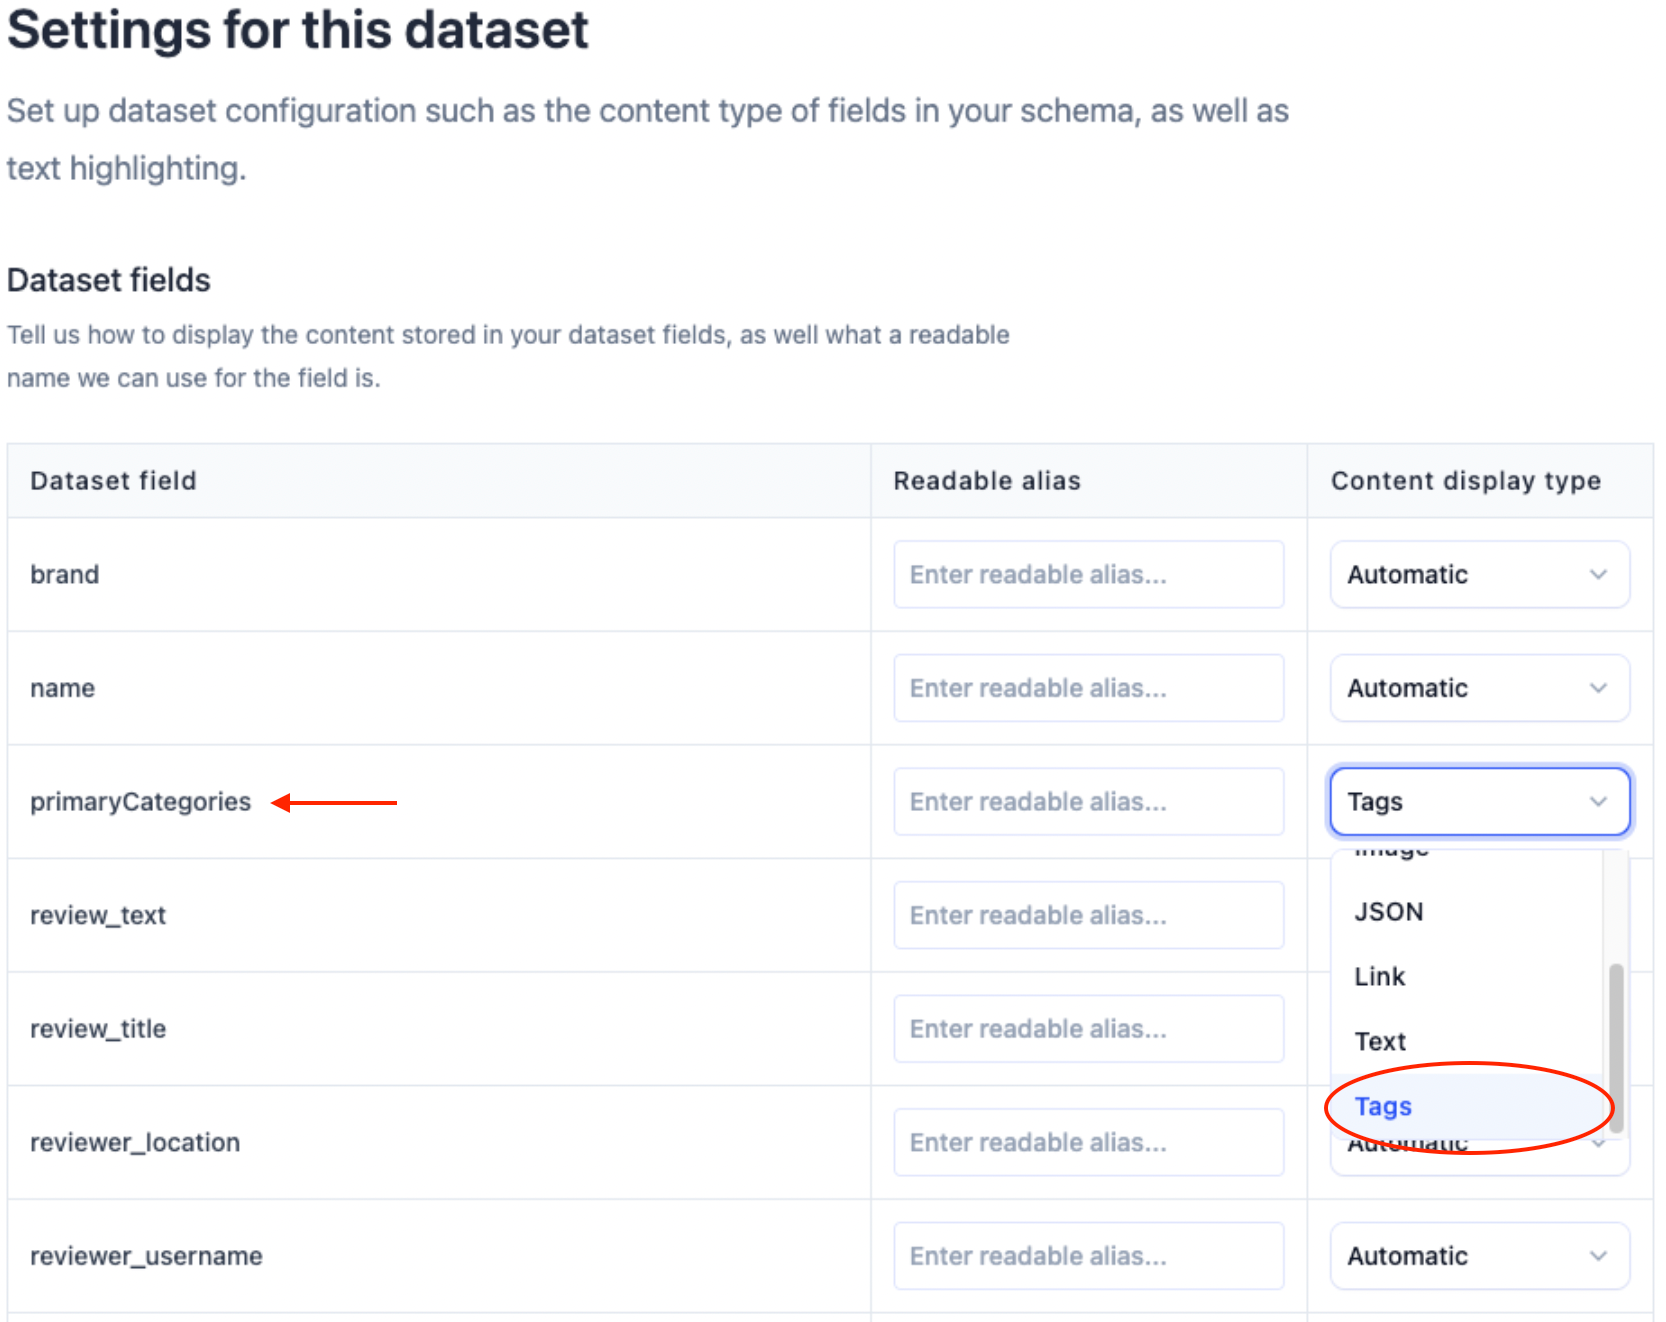The height and width of the screenshot is (1322, 1666).
Task: Focus the reviewer_username readable alias field
Action: coord(1088,1256)
